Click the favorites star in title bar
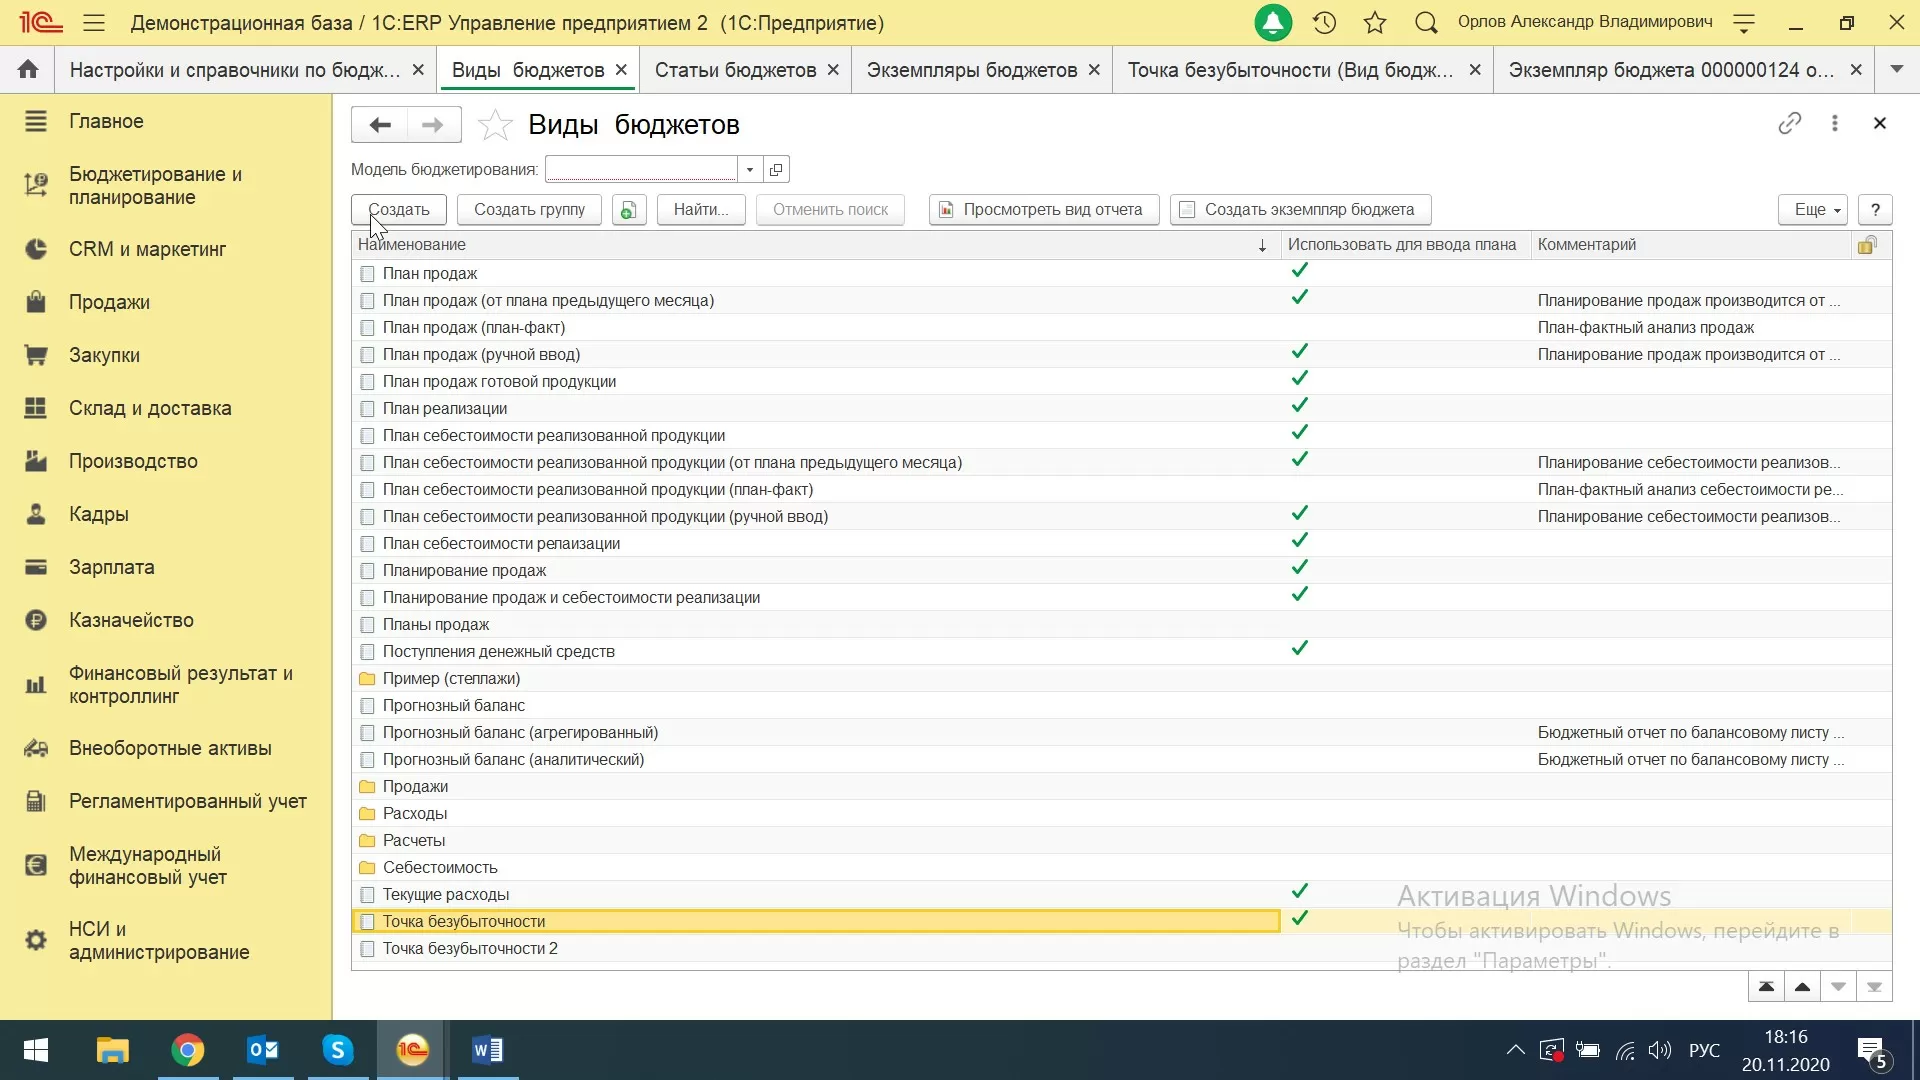Viewport: 1920px width, 1080px height. coord(1375,22)
